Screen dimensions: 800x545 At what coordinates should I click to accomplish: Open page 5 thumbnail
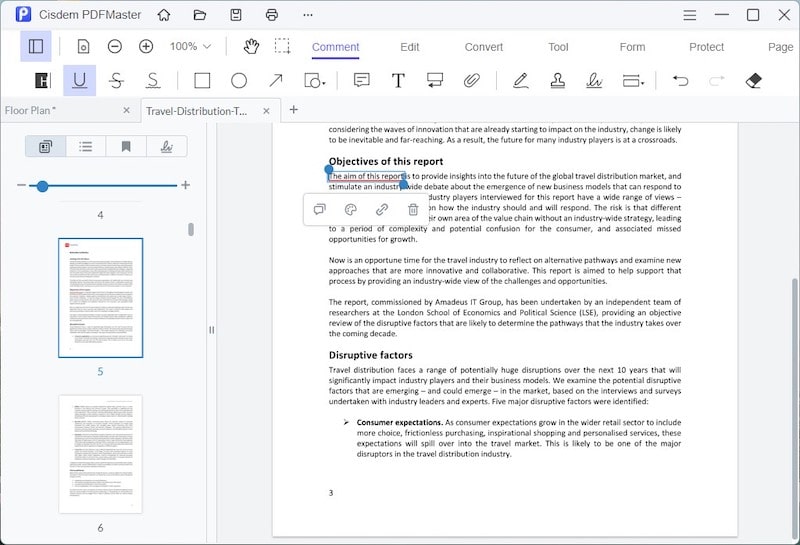101,298
